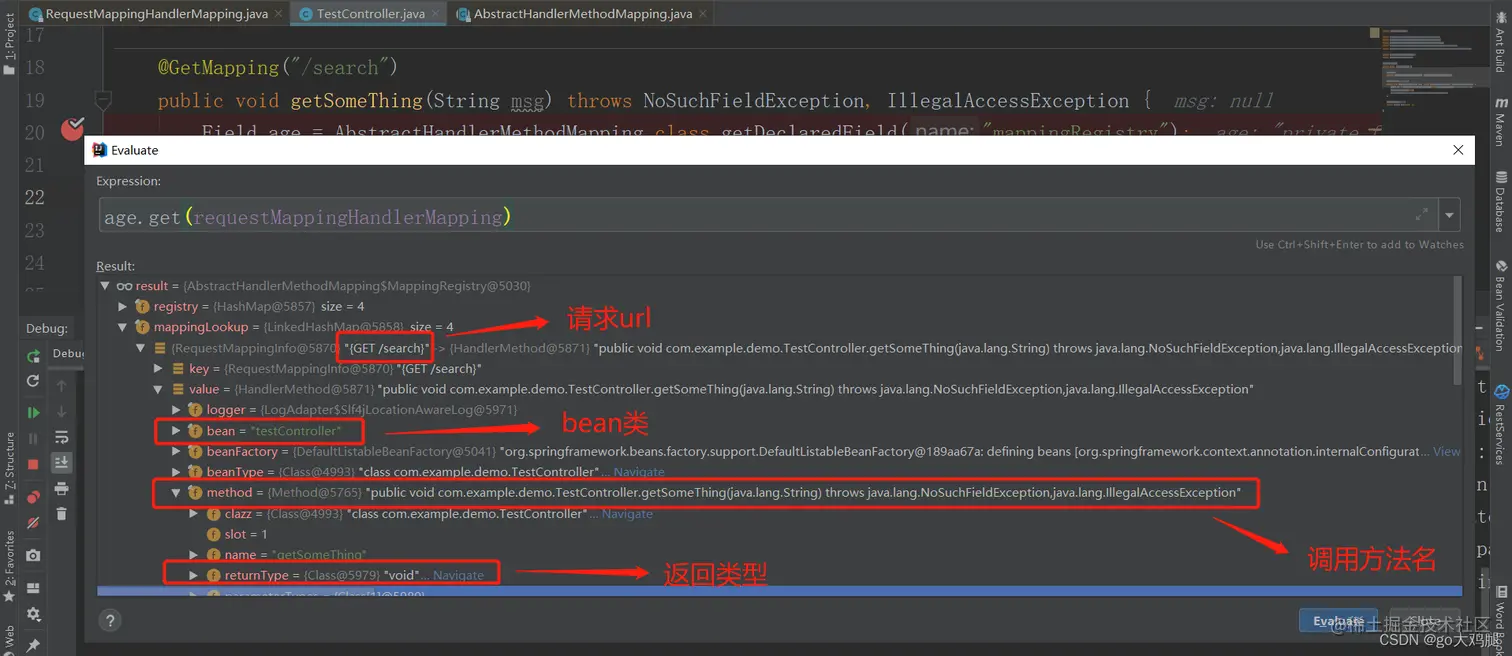Expand the beanType node
1512x656 pixels.
tap(176, 472)
